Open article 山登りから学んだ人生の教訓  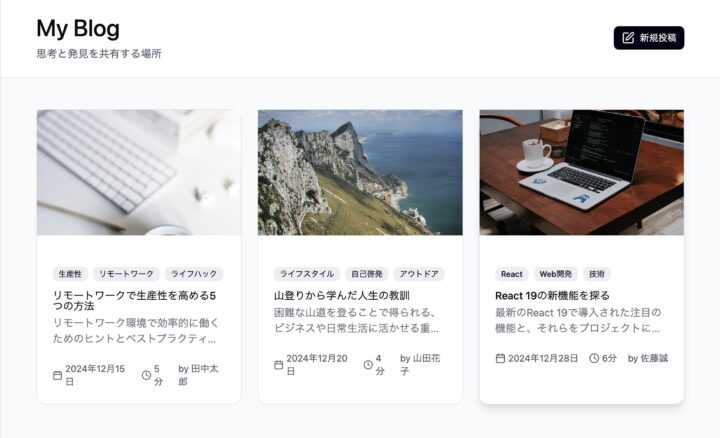click(341, 296)
